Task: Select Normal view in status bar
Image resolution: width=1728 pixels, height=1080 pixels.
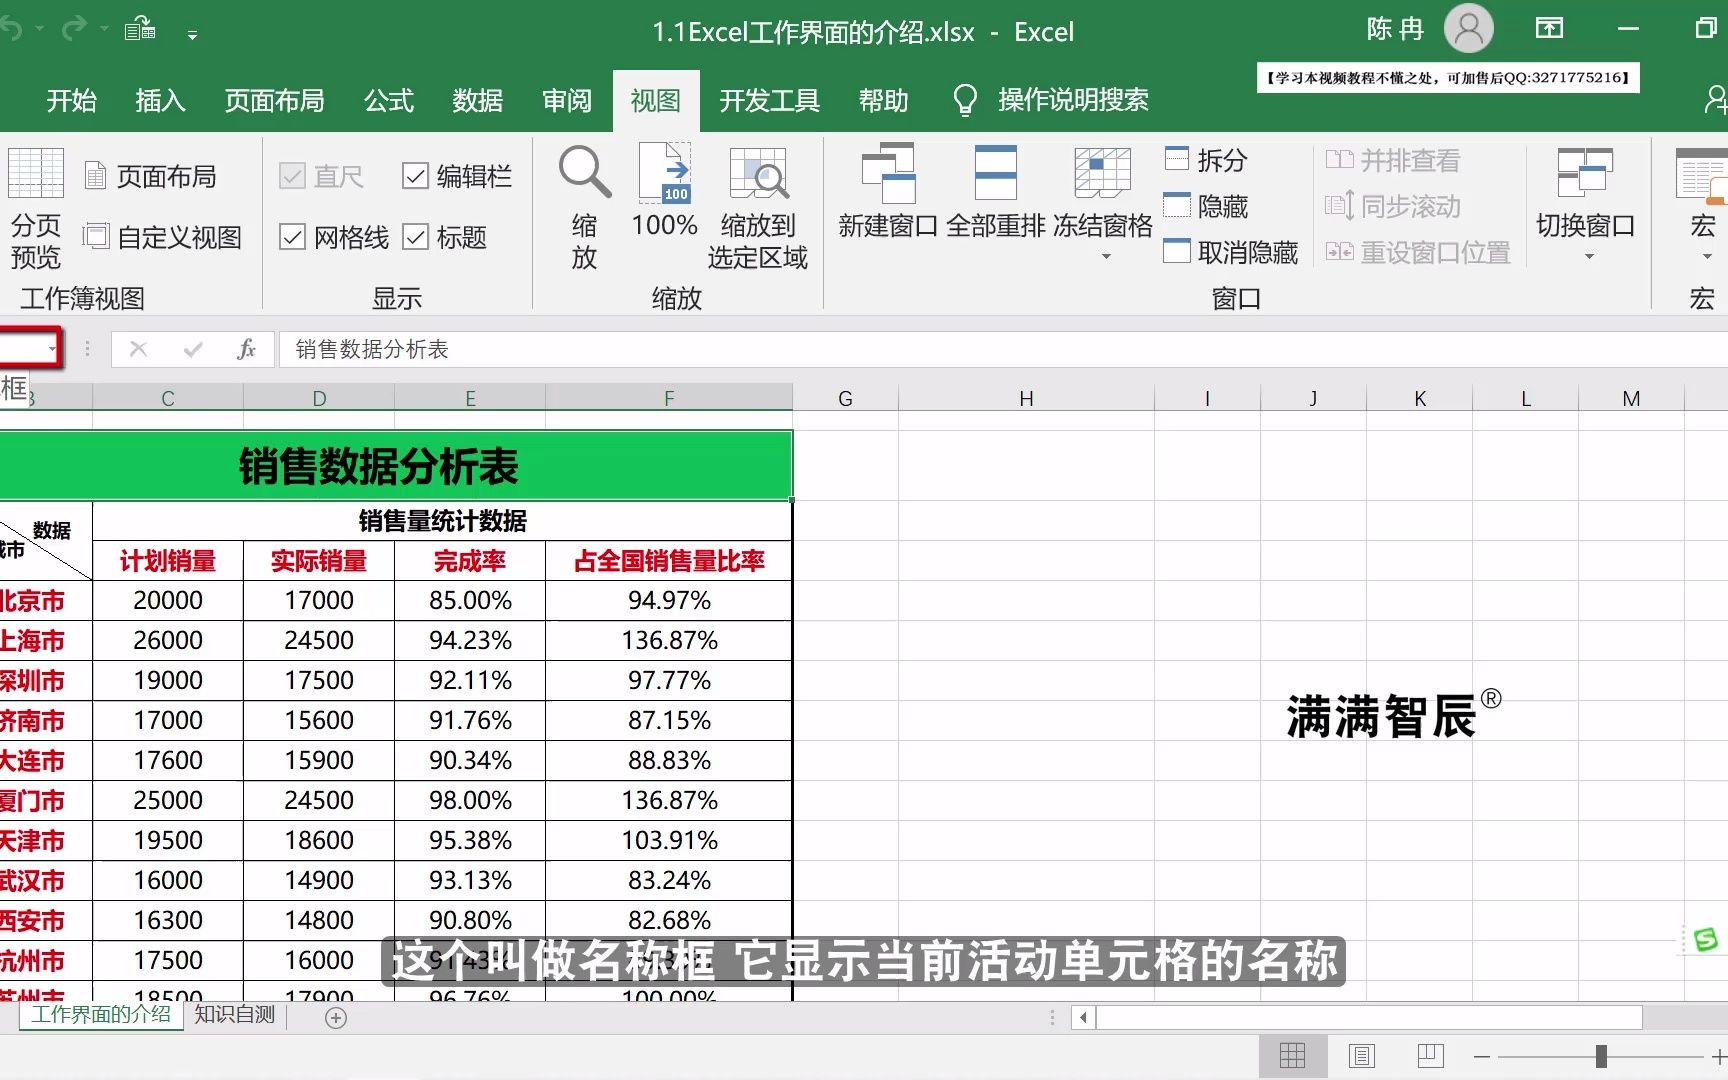Action: [1292, 1055]
